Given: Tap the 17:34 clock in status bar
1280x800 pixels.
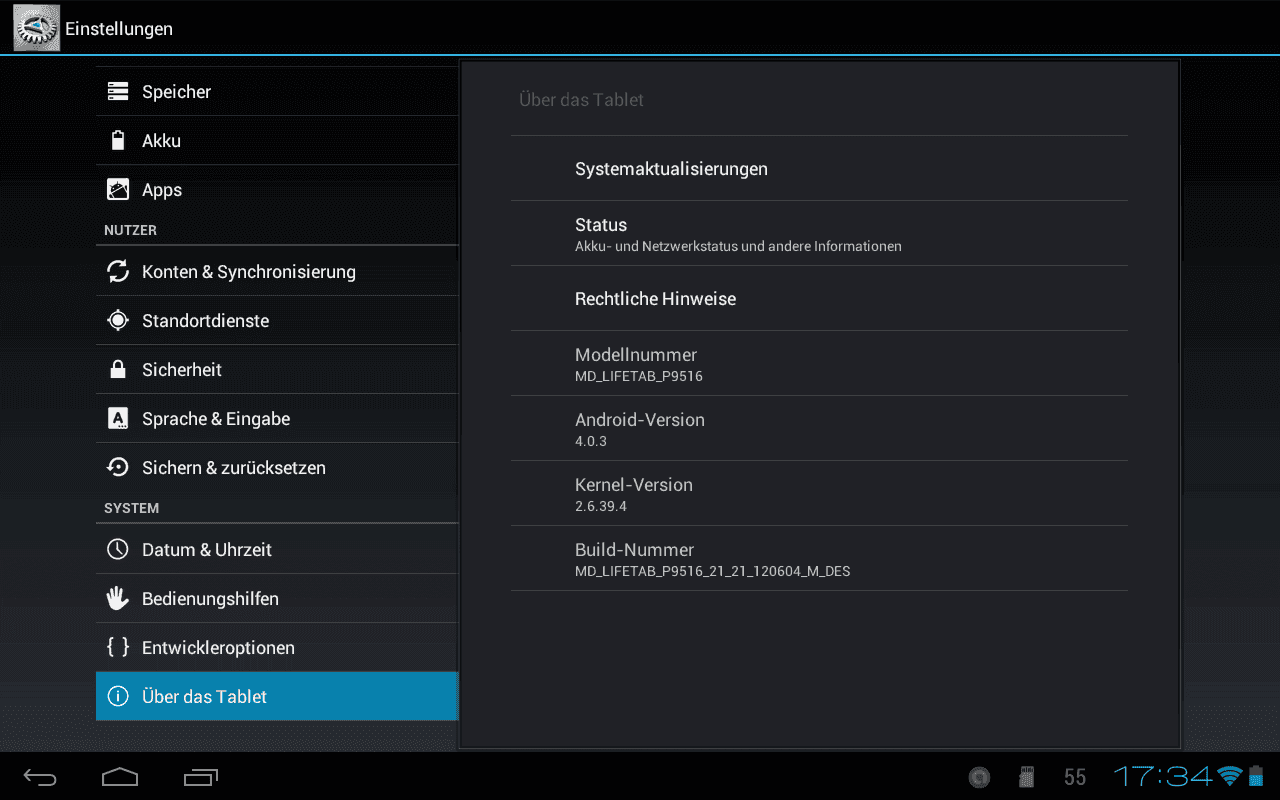Looking at the screenshot, I should pyautogui.click(x=1163, y=777).
